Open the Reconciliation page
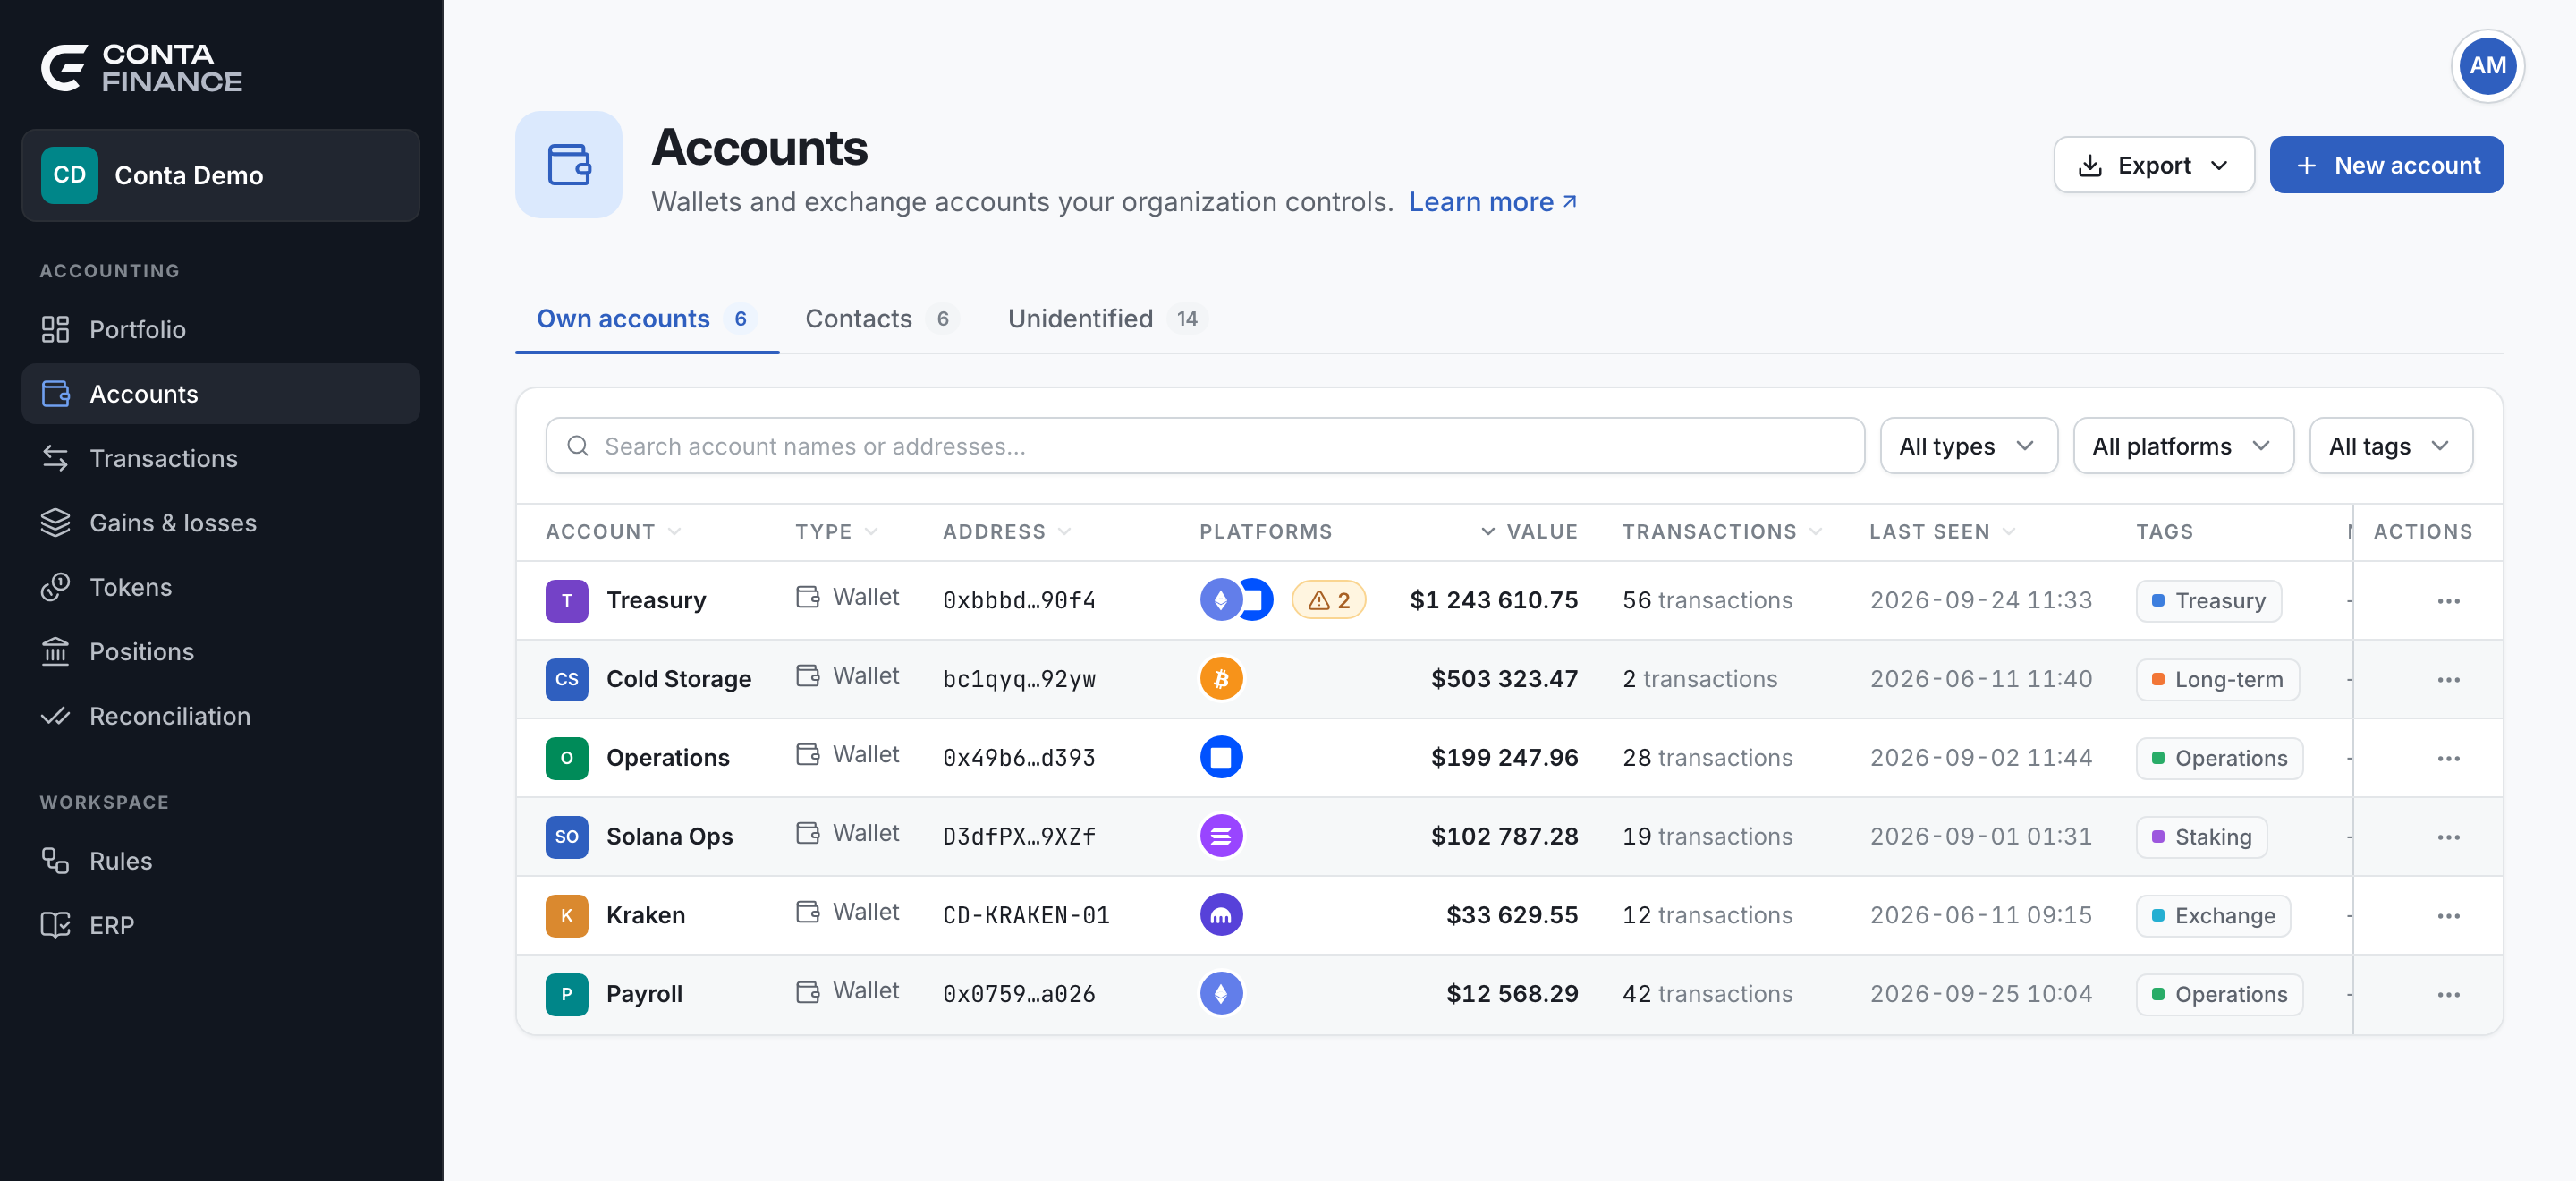The width and height of the screenshot is (2576, 1181). (x=220, y=716)
